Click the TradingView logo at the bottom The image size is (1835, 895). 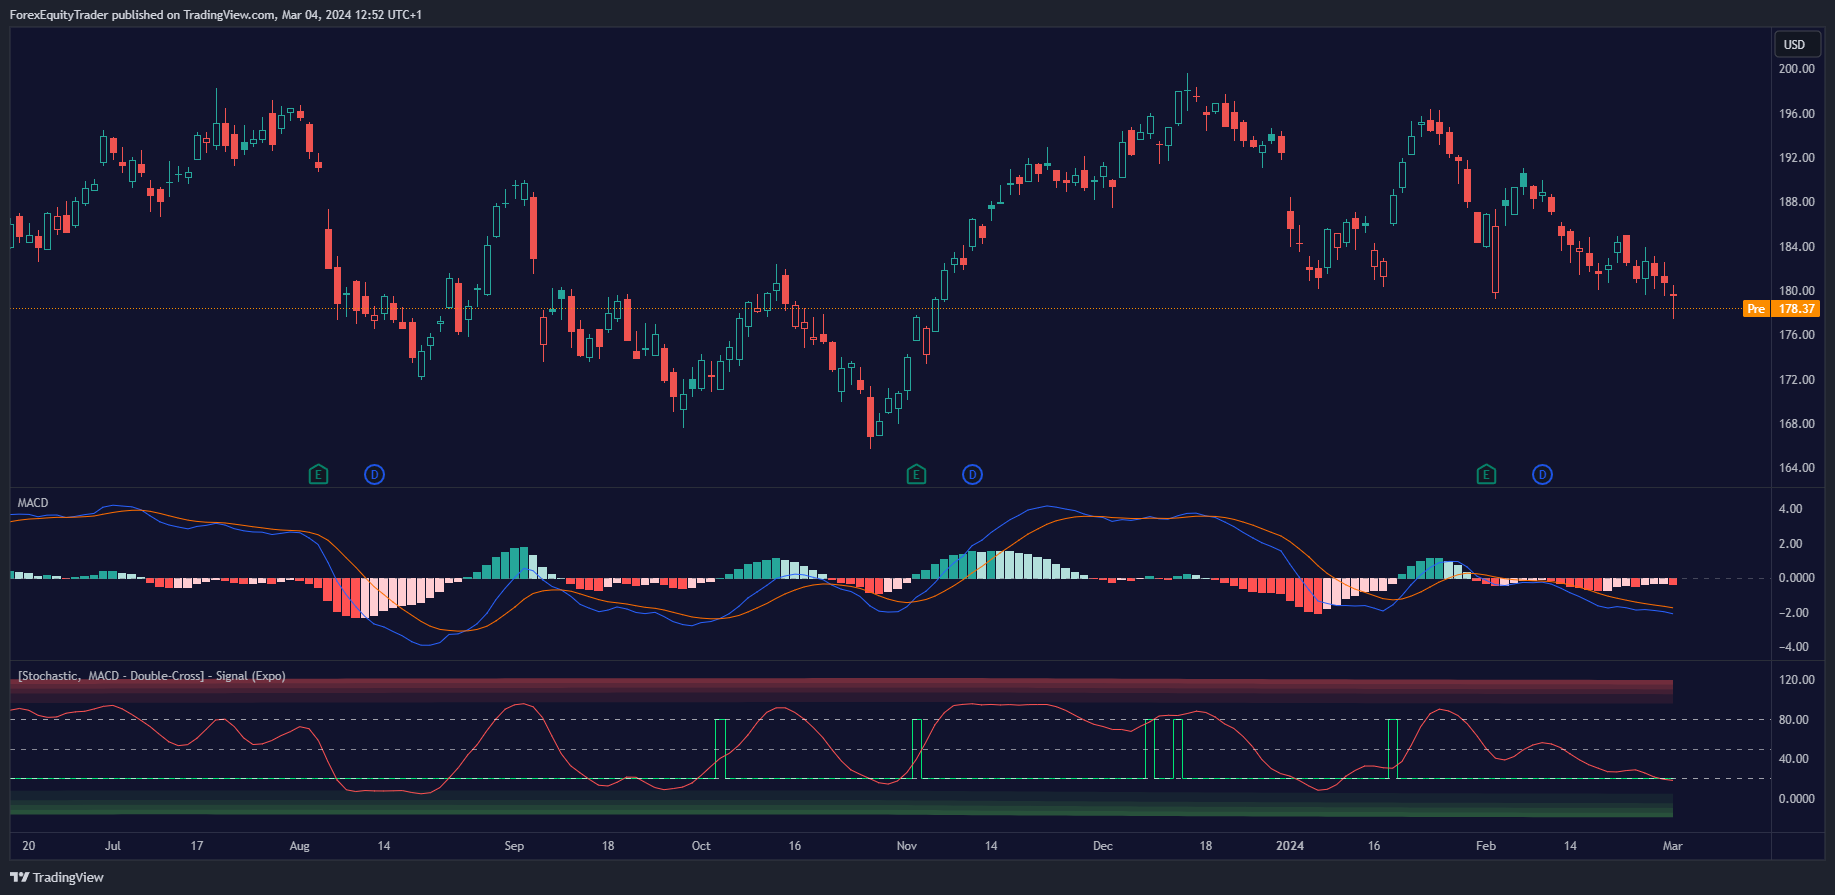click(57, 877)
